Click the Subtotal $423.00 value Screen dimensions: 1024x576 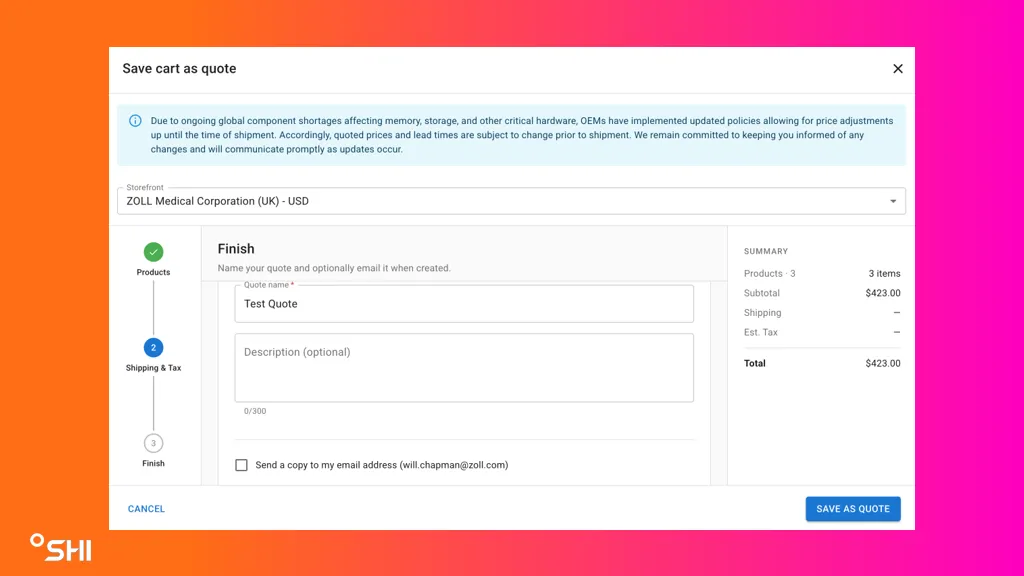point(883,293)
